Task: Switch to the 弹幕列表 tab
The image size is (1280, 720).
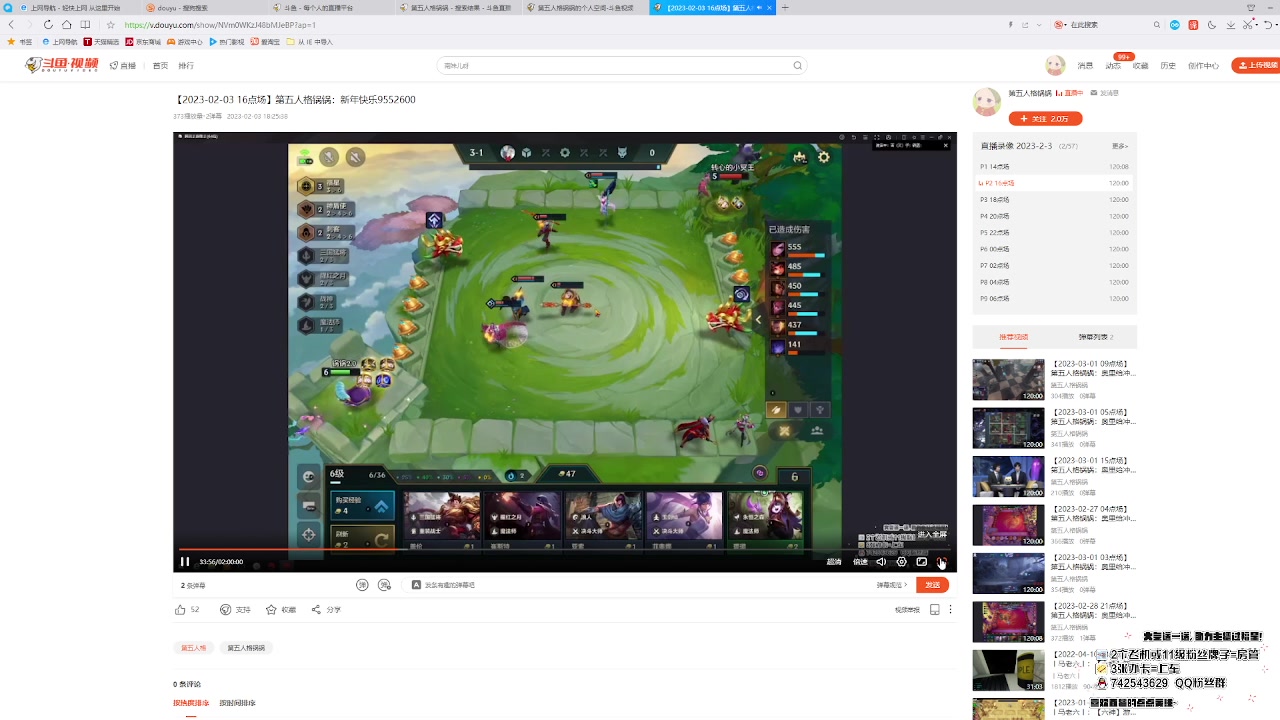Action: point(1095,337)
